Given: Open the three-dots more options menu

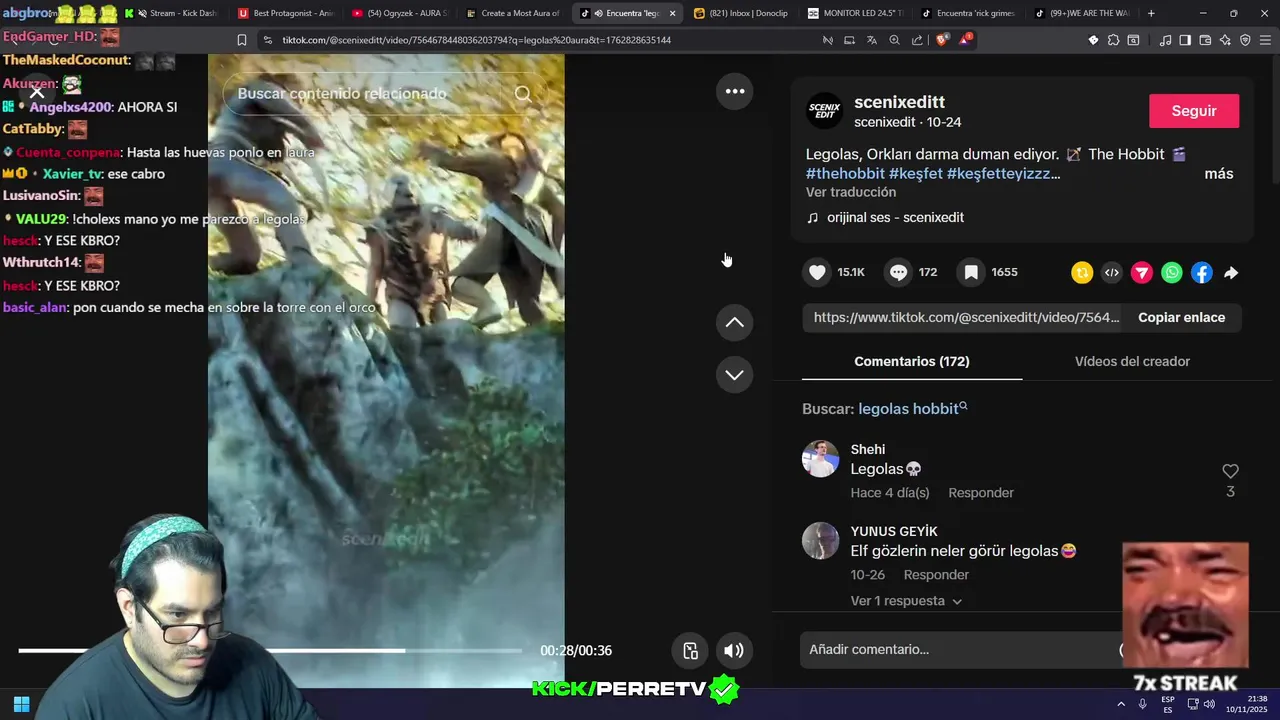Looking at the screenshot, I should [x=735, y=91].
